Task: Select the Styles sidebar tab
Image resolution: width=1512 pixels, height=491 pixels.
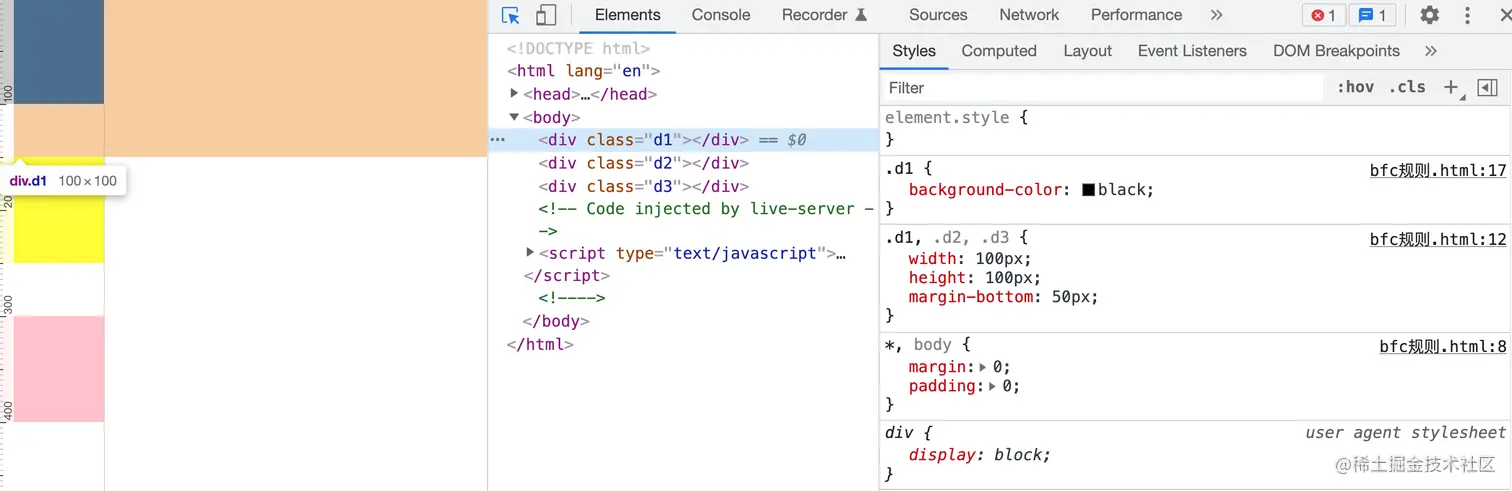Action: click(914, 51)
